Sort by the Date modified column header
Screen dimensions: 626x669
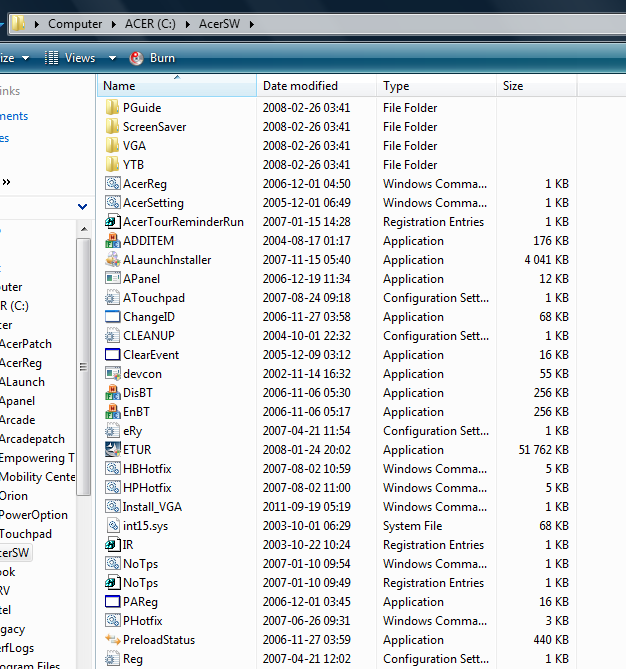pos(316,86)
